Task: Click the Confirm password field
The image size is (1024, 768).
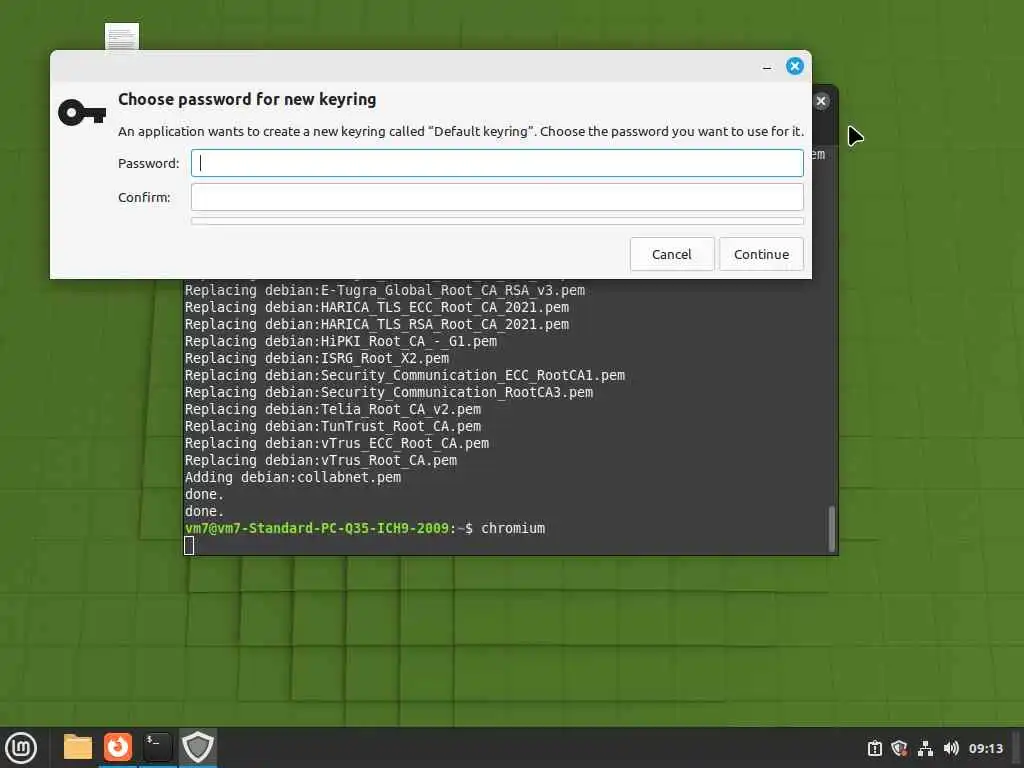Action: click(x=497, y=197)
